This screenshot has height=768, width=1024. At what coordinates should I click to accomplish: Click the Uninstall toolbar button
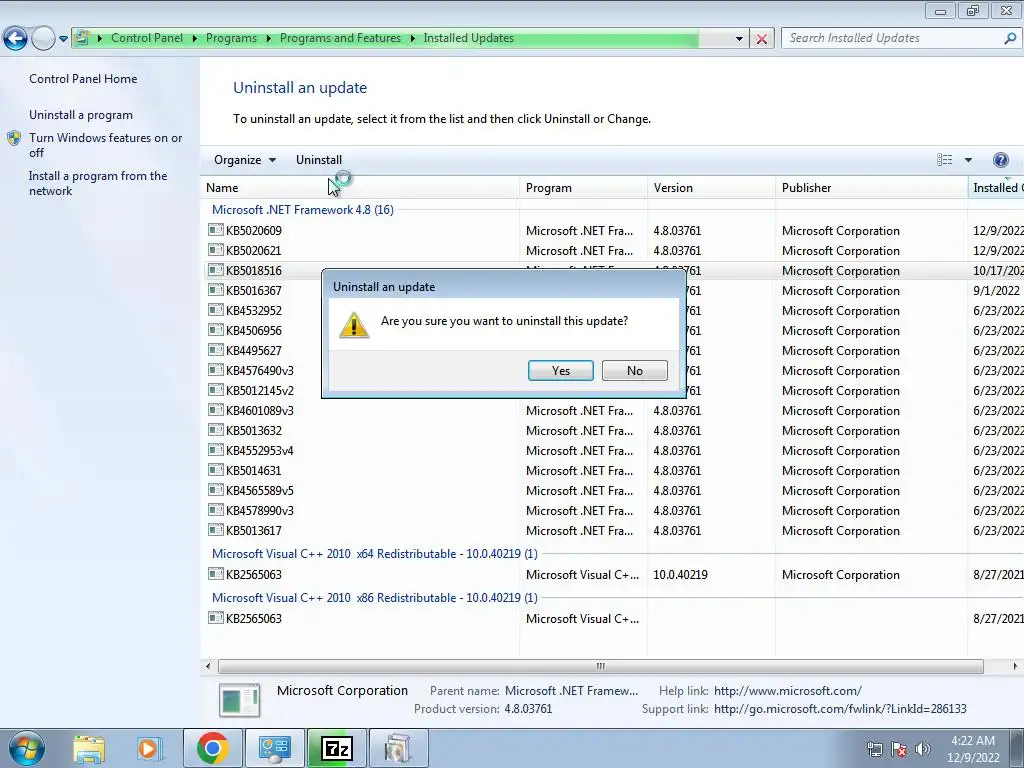click(x=319, y=160)
